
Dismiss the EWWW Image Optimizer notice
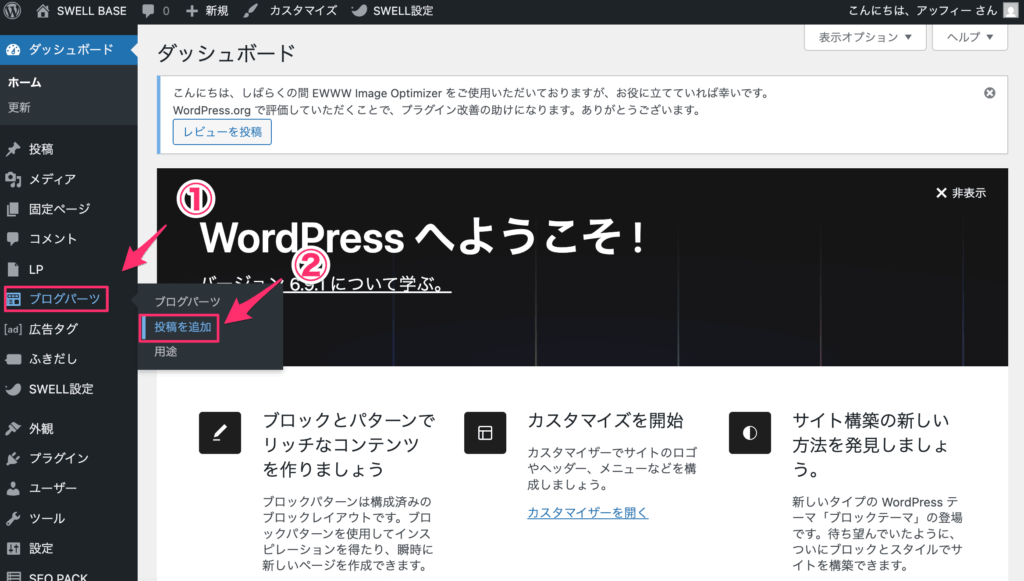[x=989, y=92]
